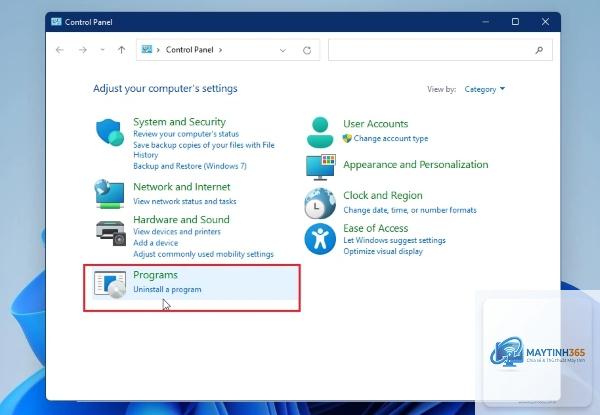600x415 pixels.
Task: Refresh the Control Panel view
Action: click(307, 50)
